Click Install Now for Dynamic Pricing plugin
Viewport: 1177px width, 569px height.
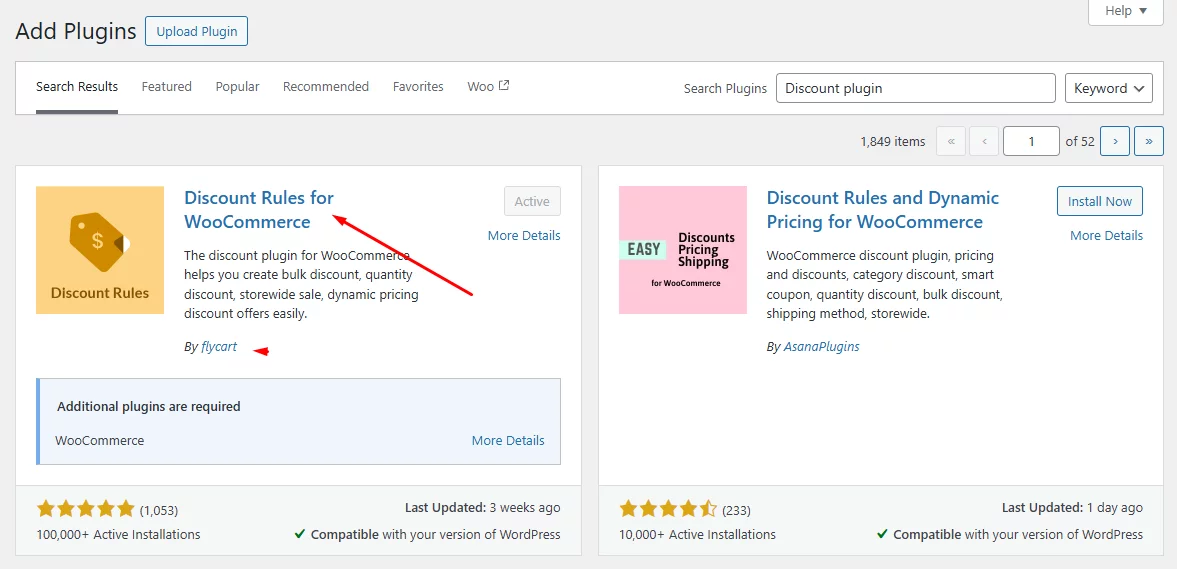pyautogui.click(x=1100, y=201)
